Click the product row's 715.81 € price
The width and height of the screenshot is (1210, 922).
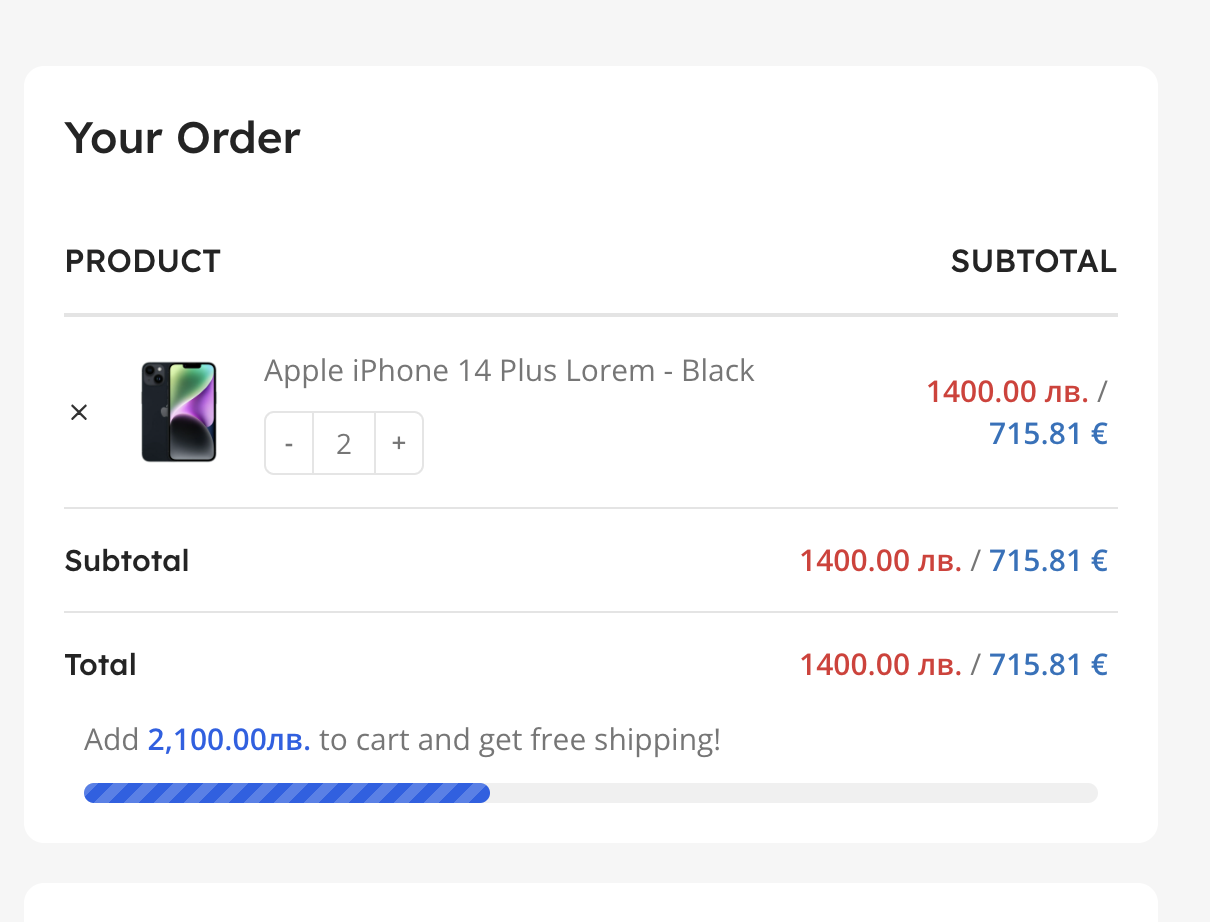coord(1048,434)
